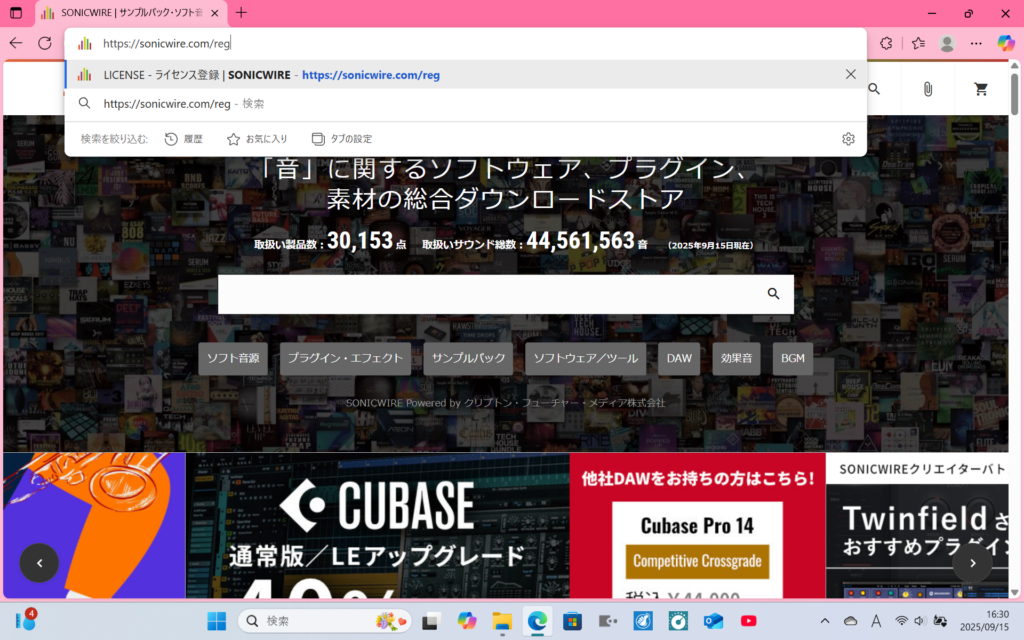The height and width of the screenshot is (640, 1024).
Task: Open the shopping cart icon
Action: coord(981,89)
